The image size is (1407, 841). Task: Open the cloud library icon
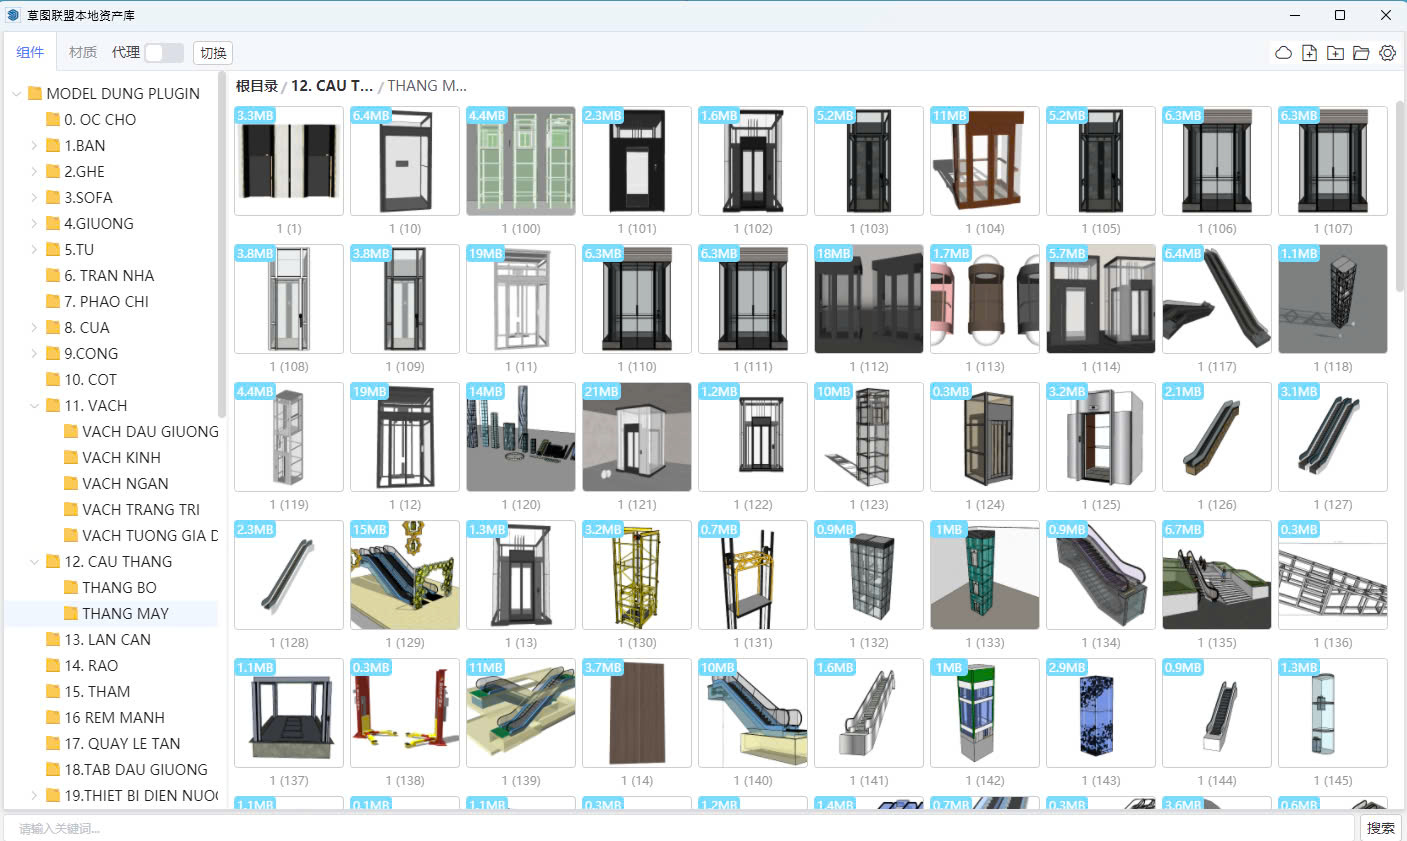1283,53
